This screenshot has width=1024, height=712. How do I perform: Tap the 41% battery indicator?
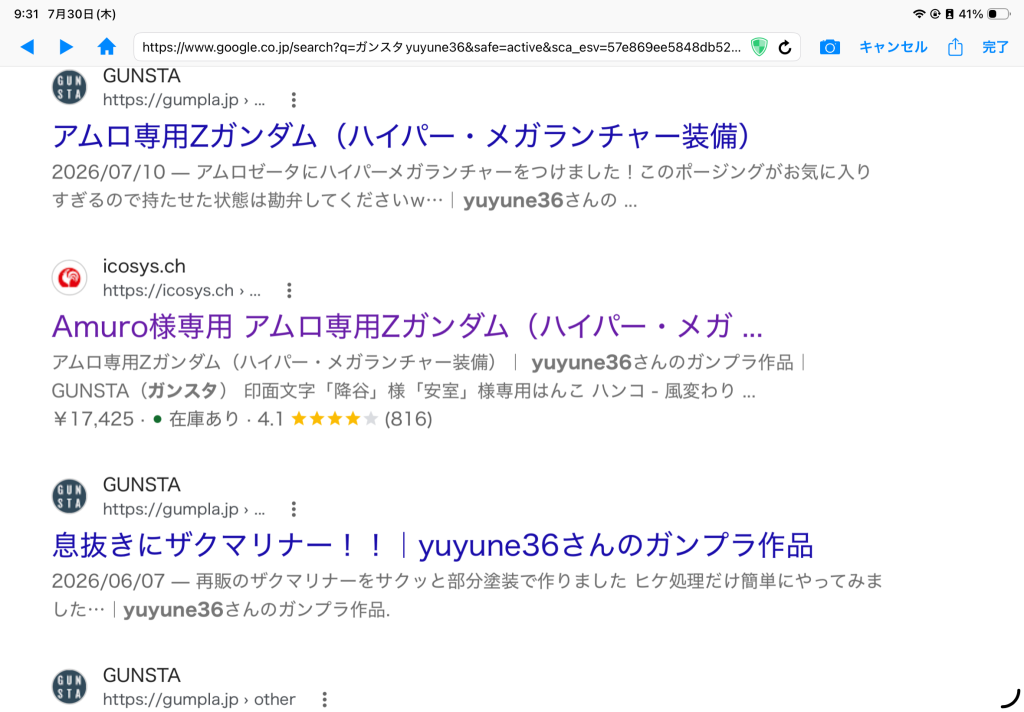pyautogui.click(x=985, y=14)
